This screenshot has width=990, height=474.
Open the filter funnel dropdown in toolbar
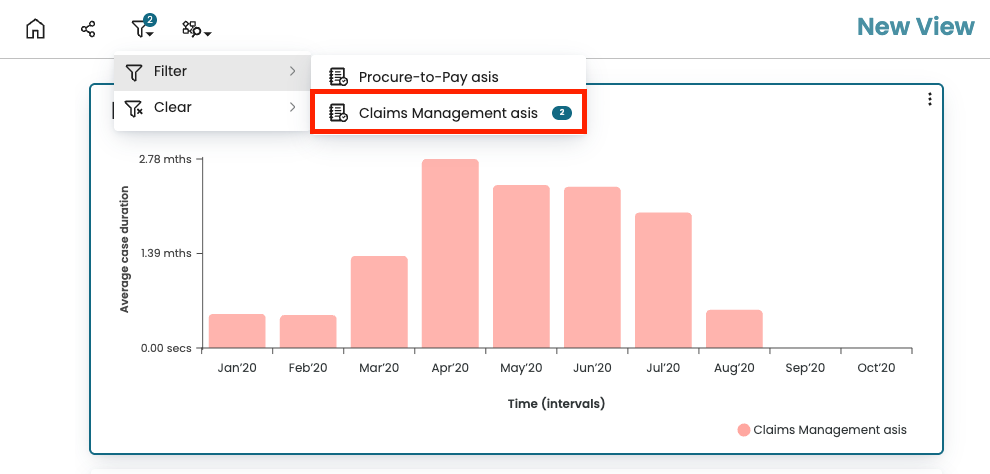[x=142, y=29]
